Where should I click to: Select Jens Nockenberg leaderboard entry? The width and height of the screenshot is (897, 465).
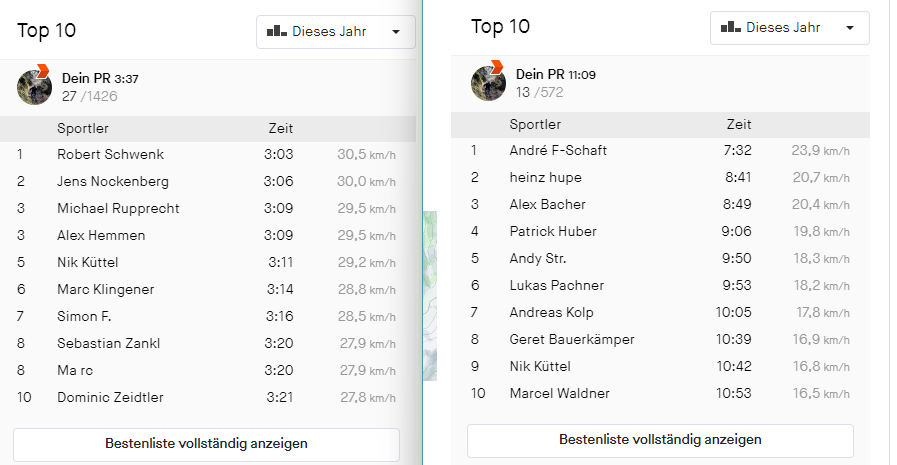pos(113,182)
